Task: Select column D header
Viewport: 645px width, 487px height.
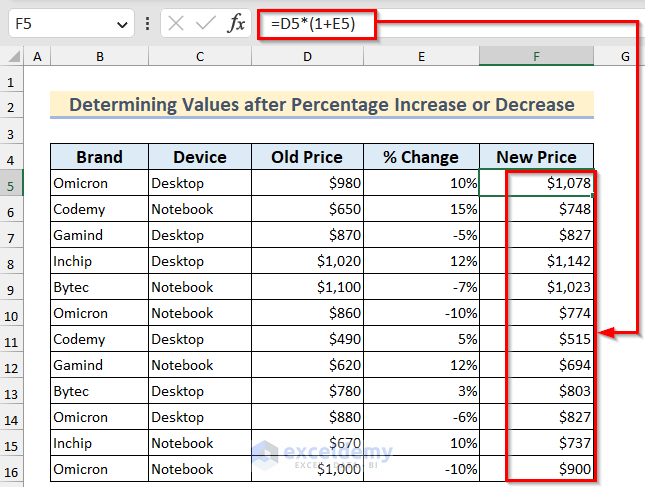Action: coord(307,56)
